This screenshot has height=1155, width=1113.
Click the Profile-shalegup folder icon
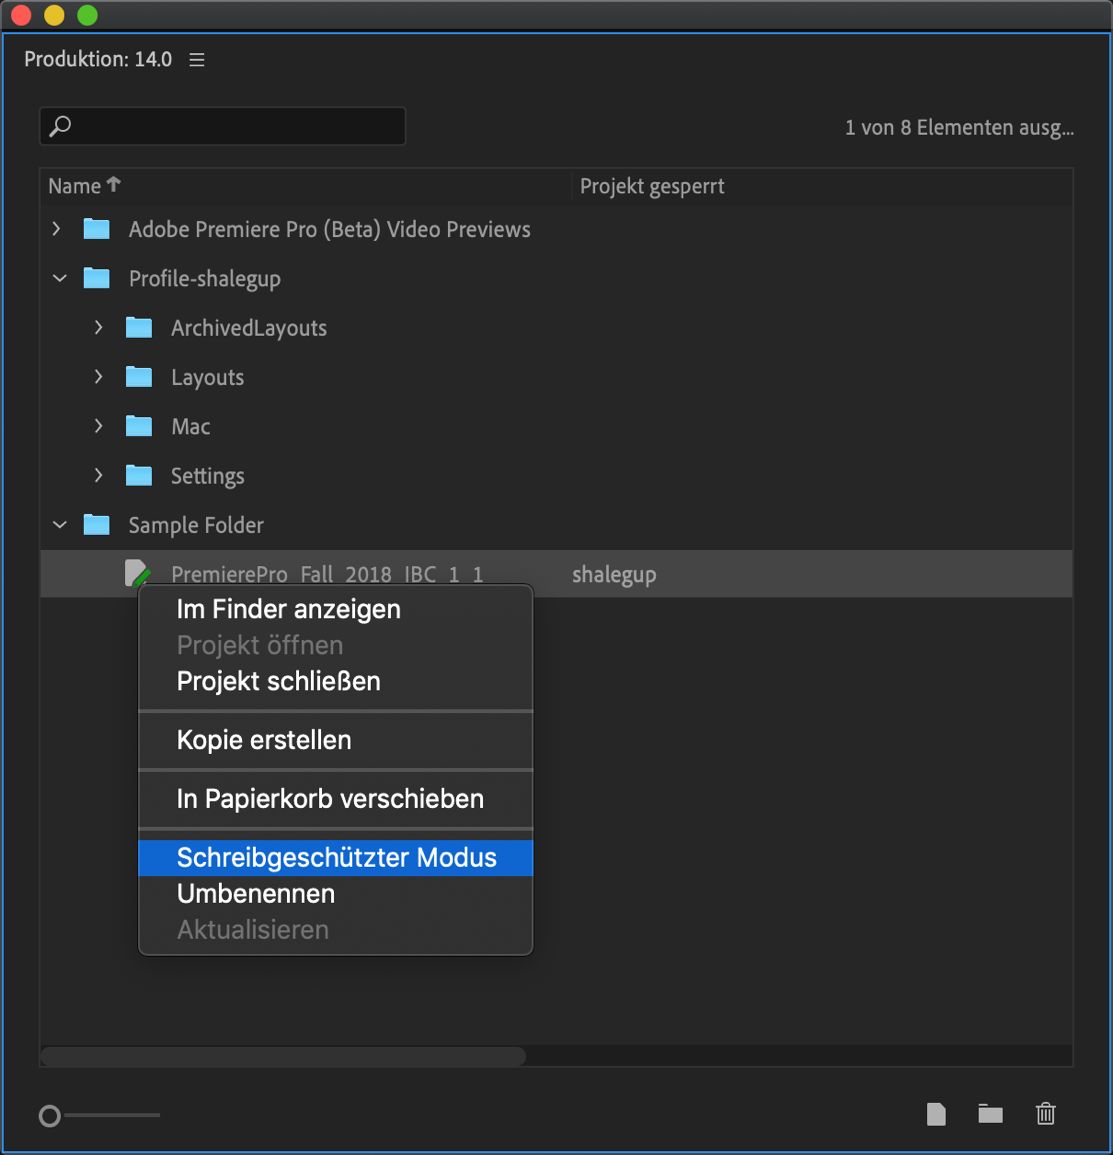(x=97, y=278)
